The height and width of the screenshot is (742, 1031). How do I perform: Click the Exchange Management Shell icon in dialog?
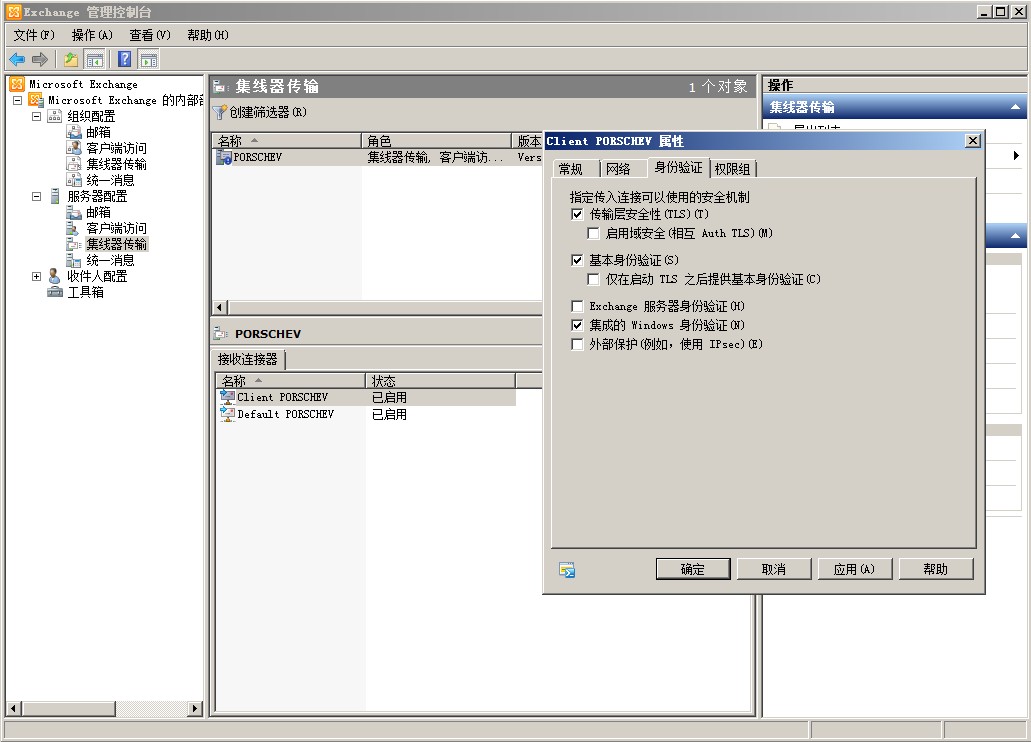point(567,570)
